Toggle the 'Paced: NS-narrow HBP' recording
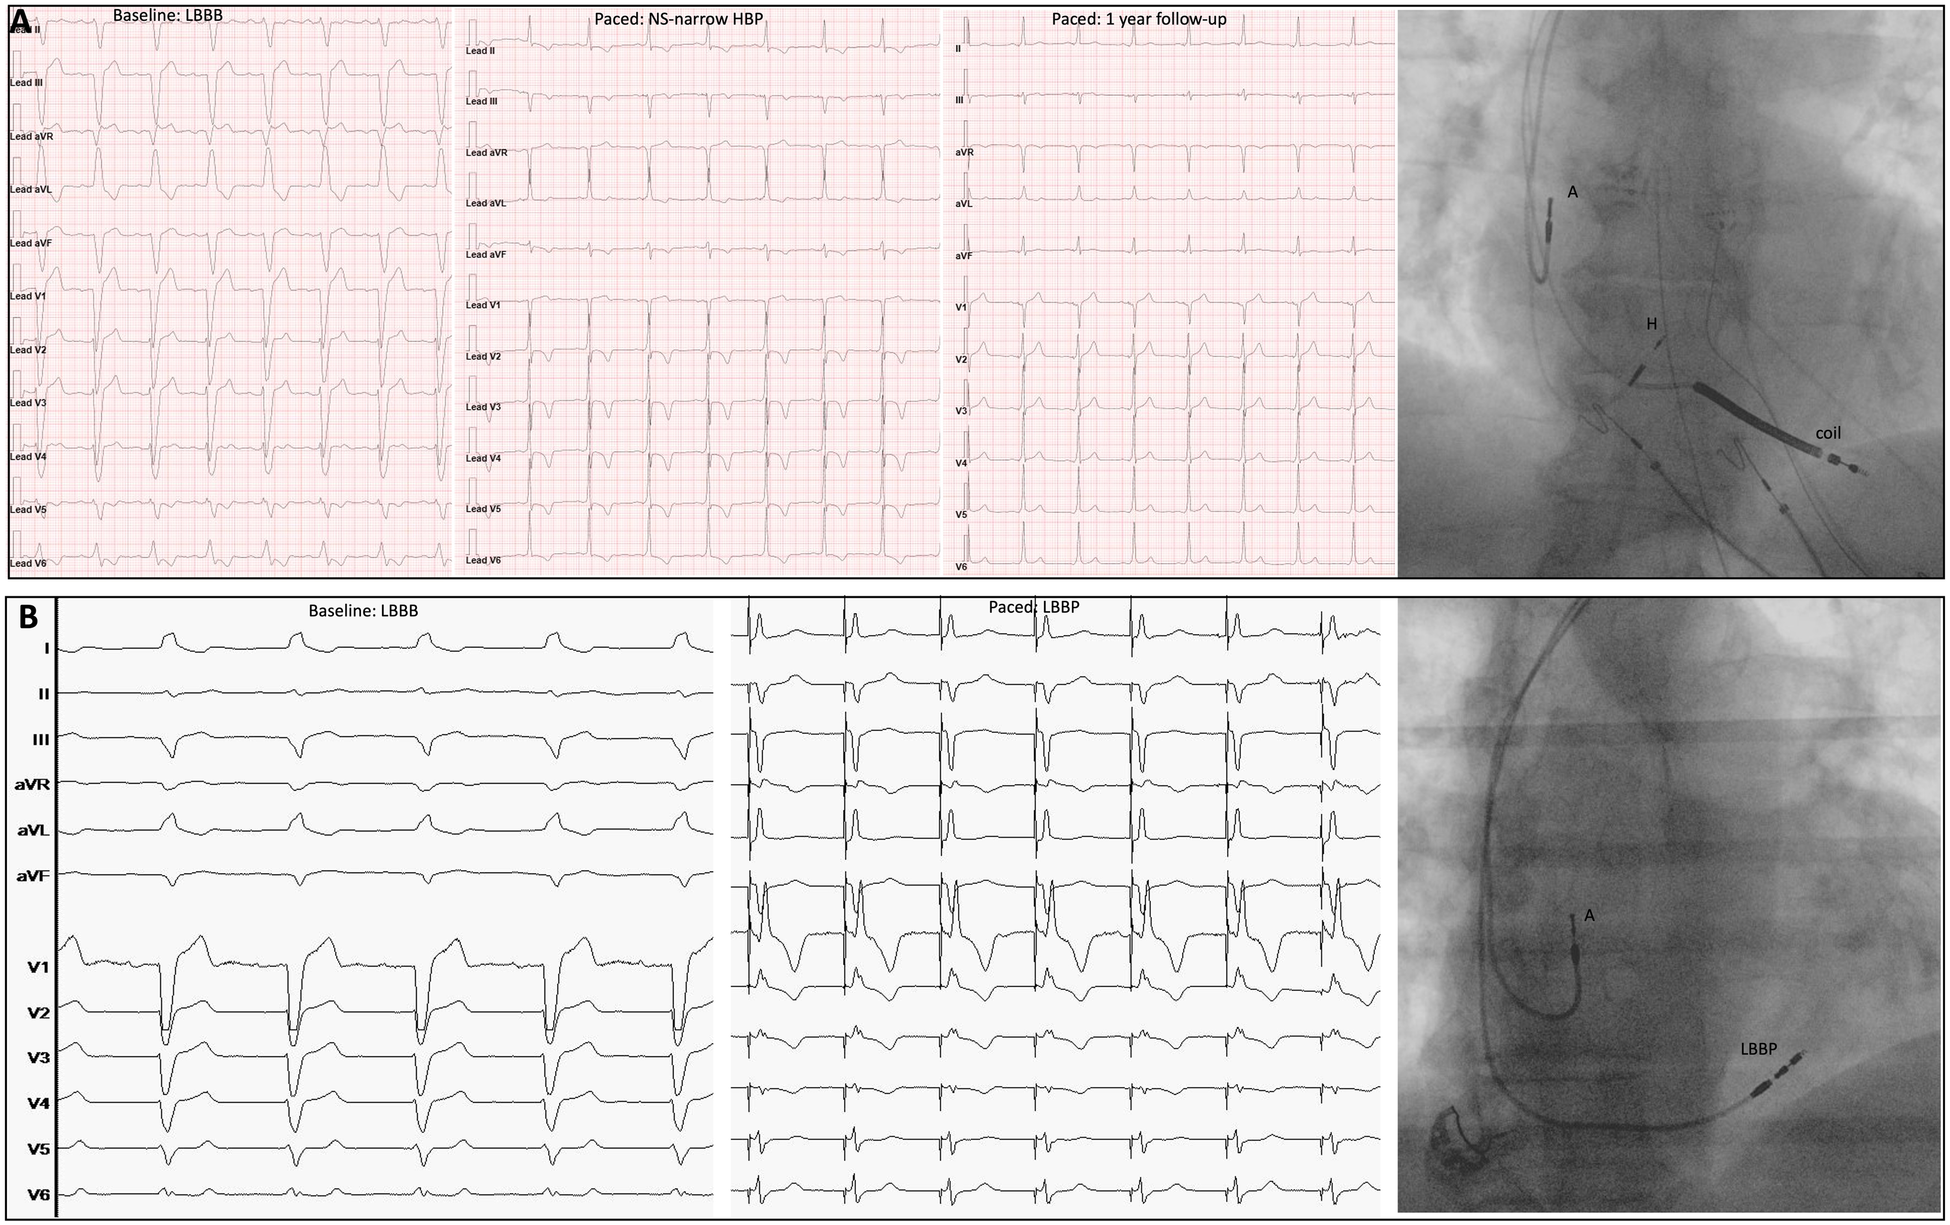 (700, 300)
